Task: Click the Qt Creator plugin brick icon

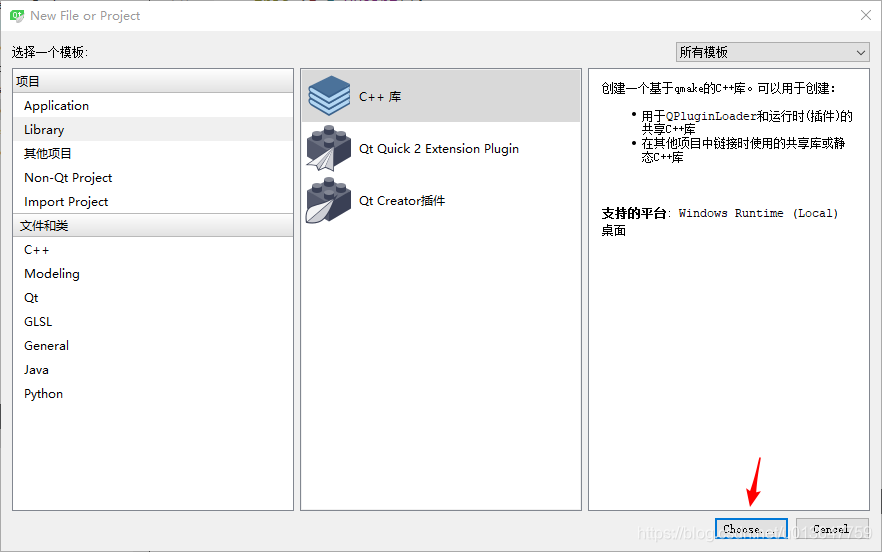Action: click(329, 200)
